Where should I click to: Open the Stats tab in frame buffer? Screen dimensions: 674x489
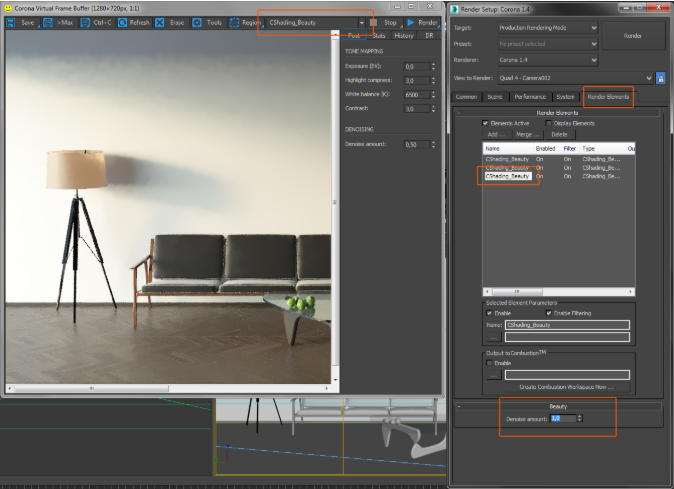tap(379, 36)
